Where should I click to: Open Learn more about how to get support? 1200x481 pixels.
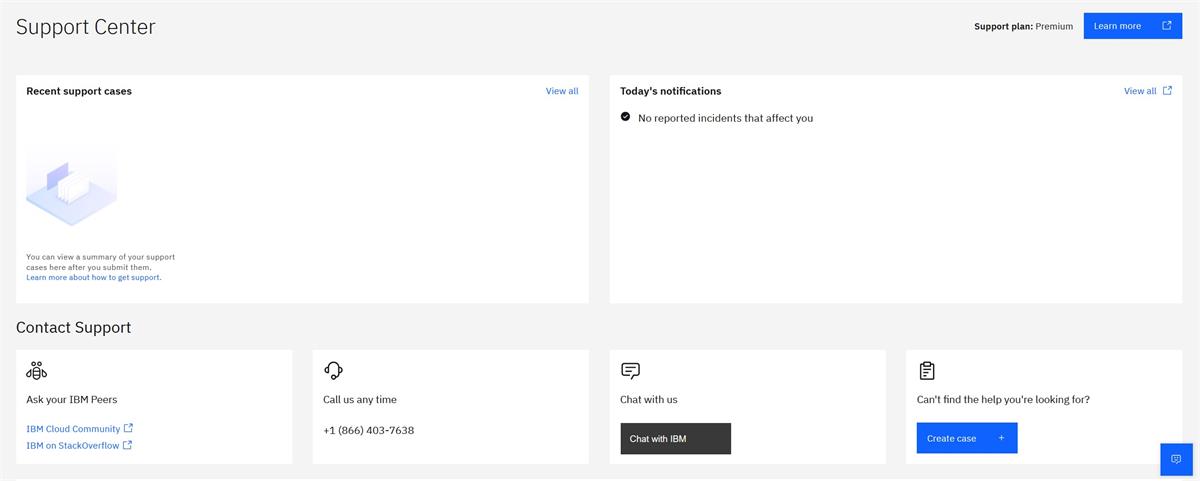pyautogui.click(x=94, y=278)
